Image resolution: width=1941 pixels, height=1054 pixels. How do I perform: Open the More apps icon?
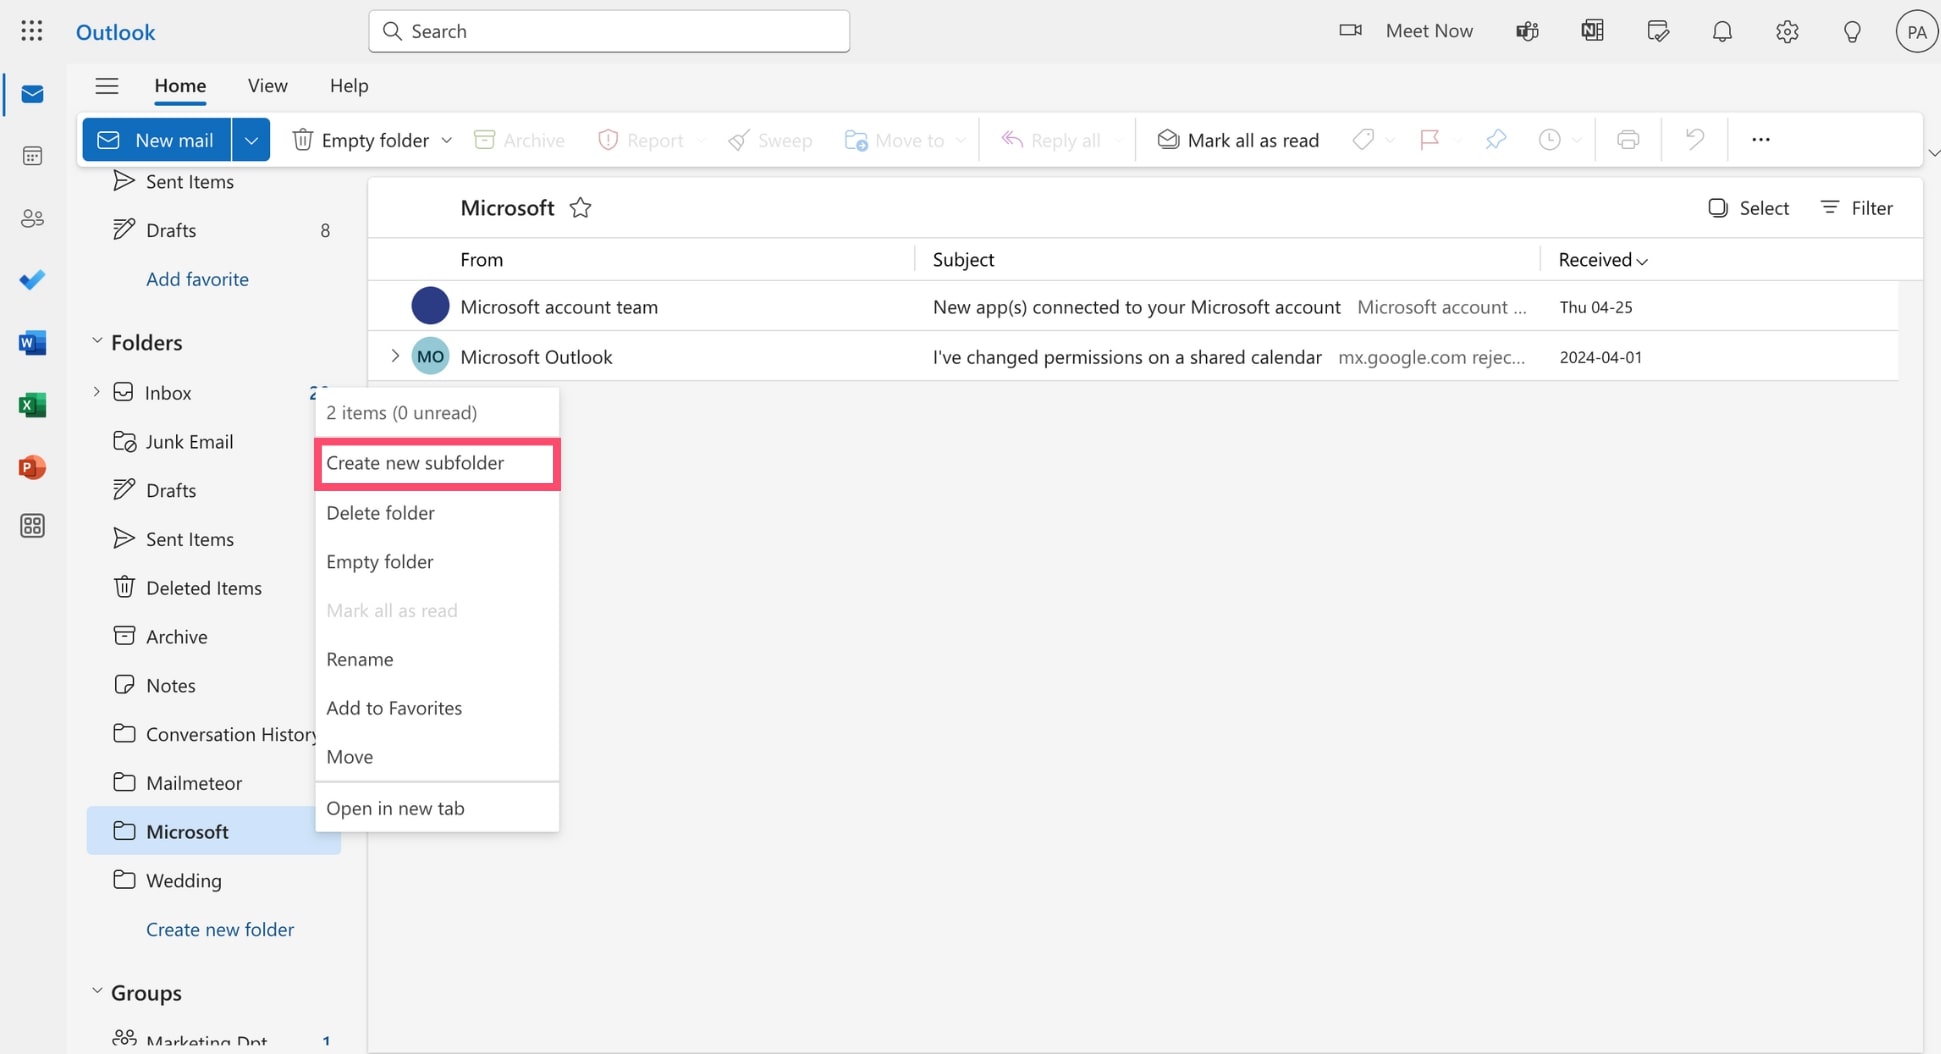coord(32,526)
